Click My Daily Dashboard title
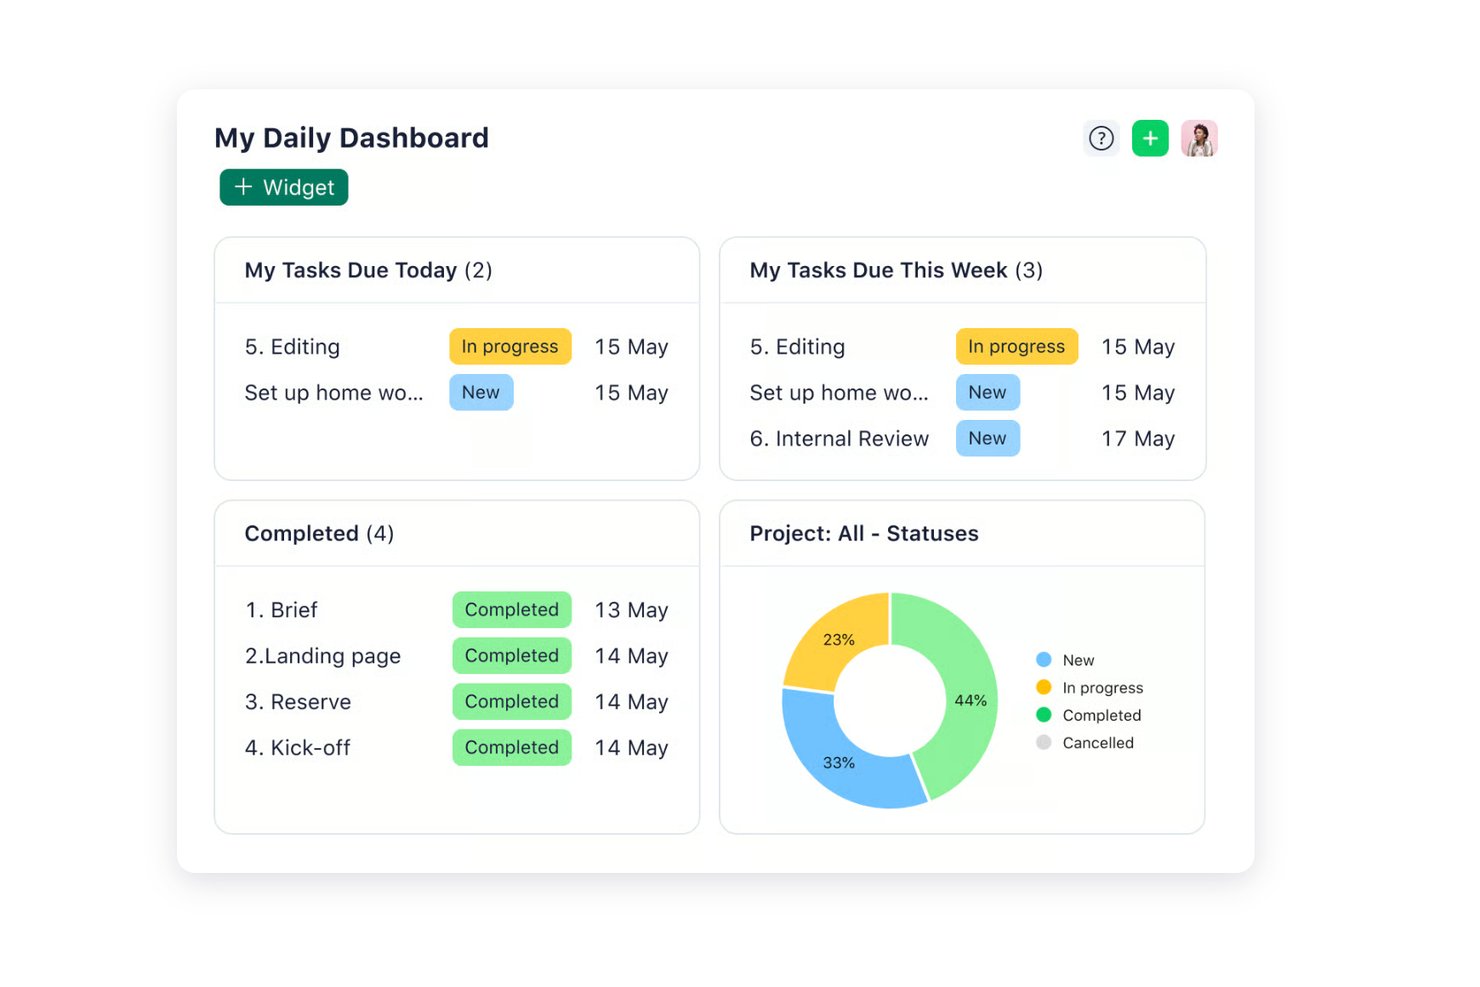This screenshot has width=1480, height=987. pos(352,138)
